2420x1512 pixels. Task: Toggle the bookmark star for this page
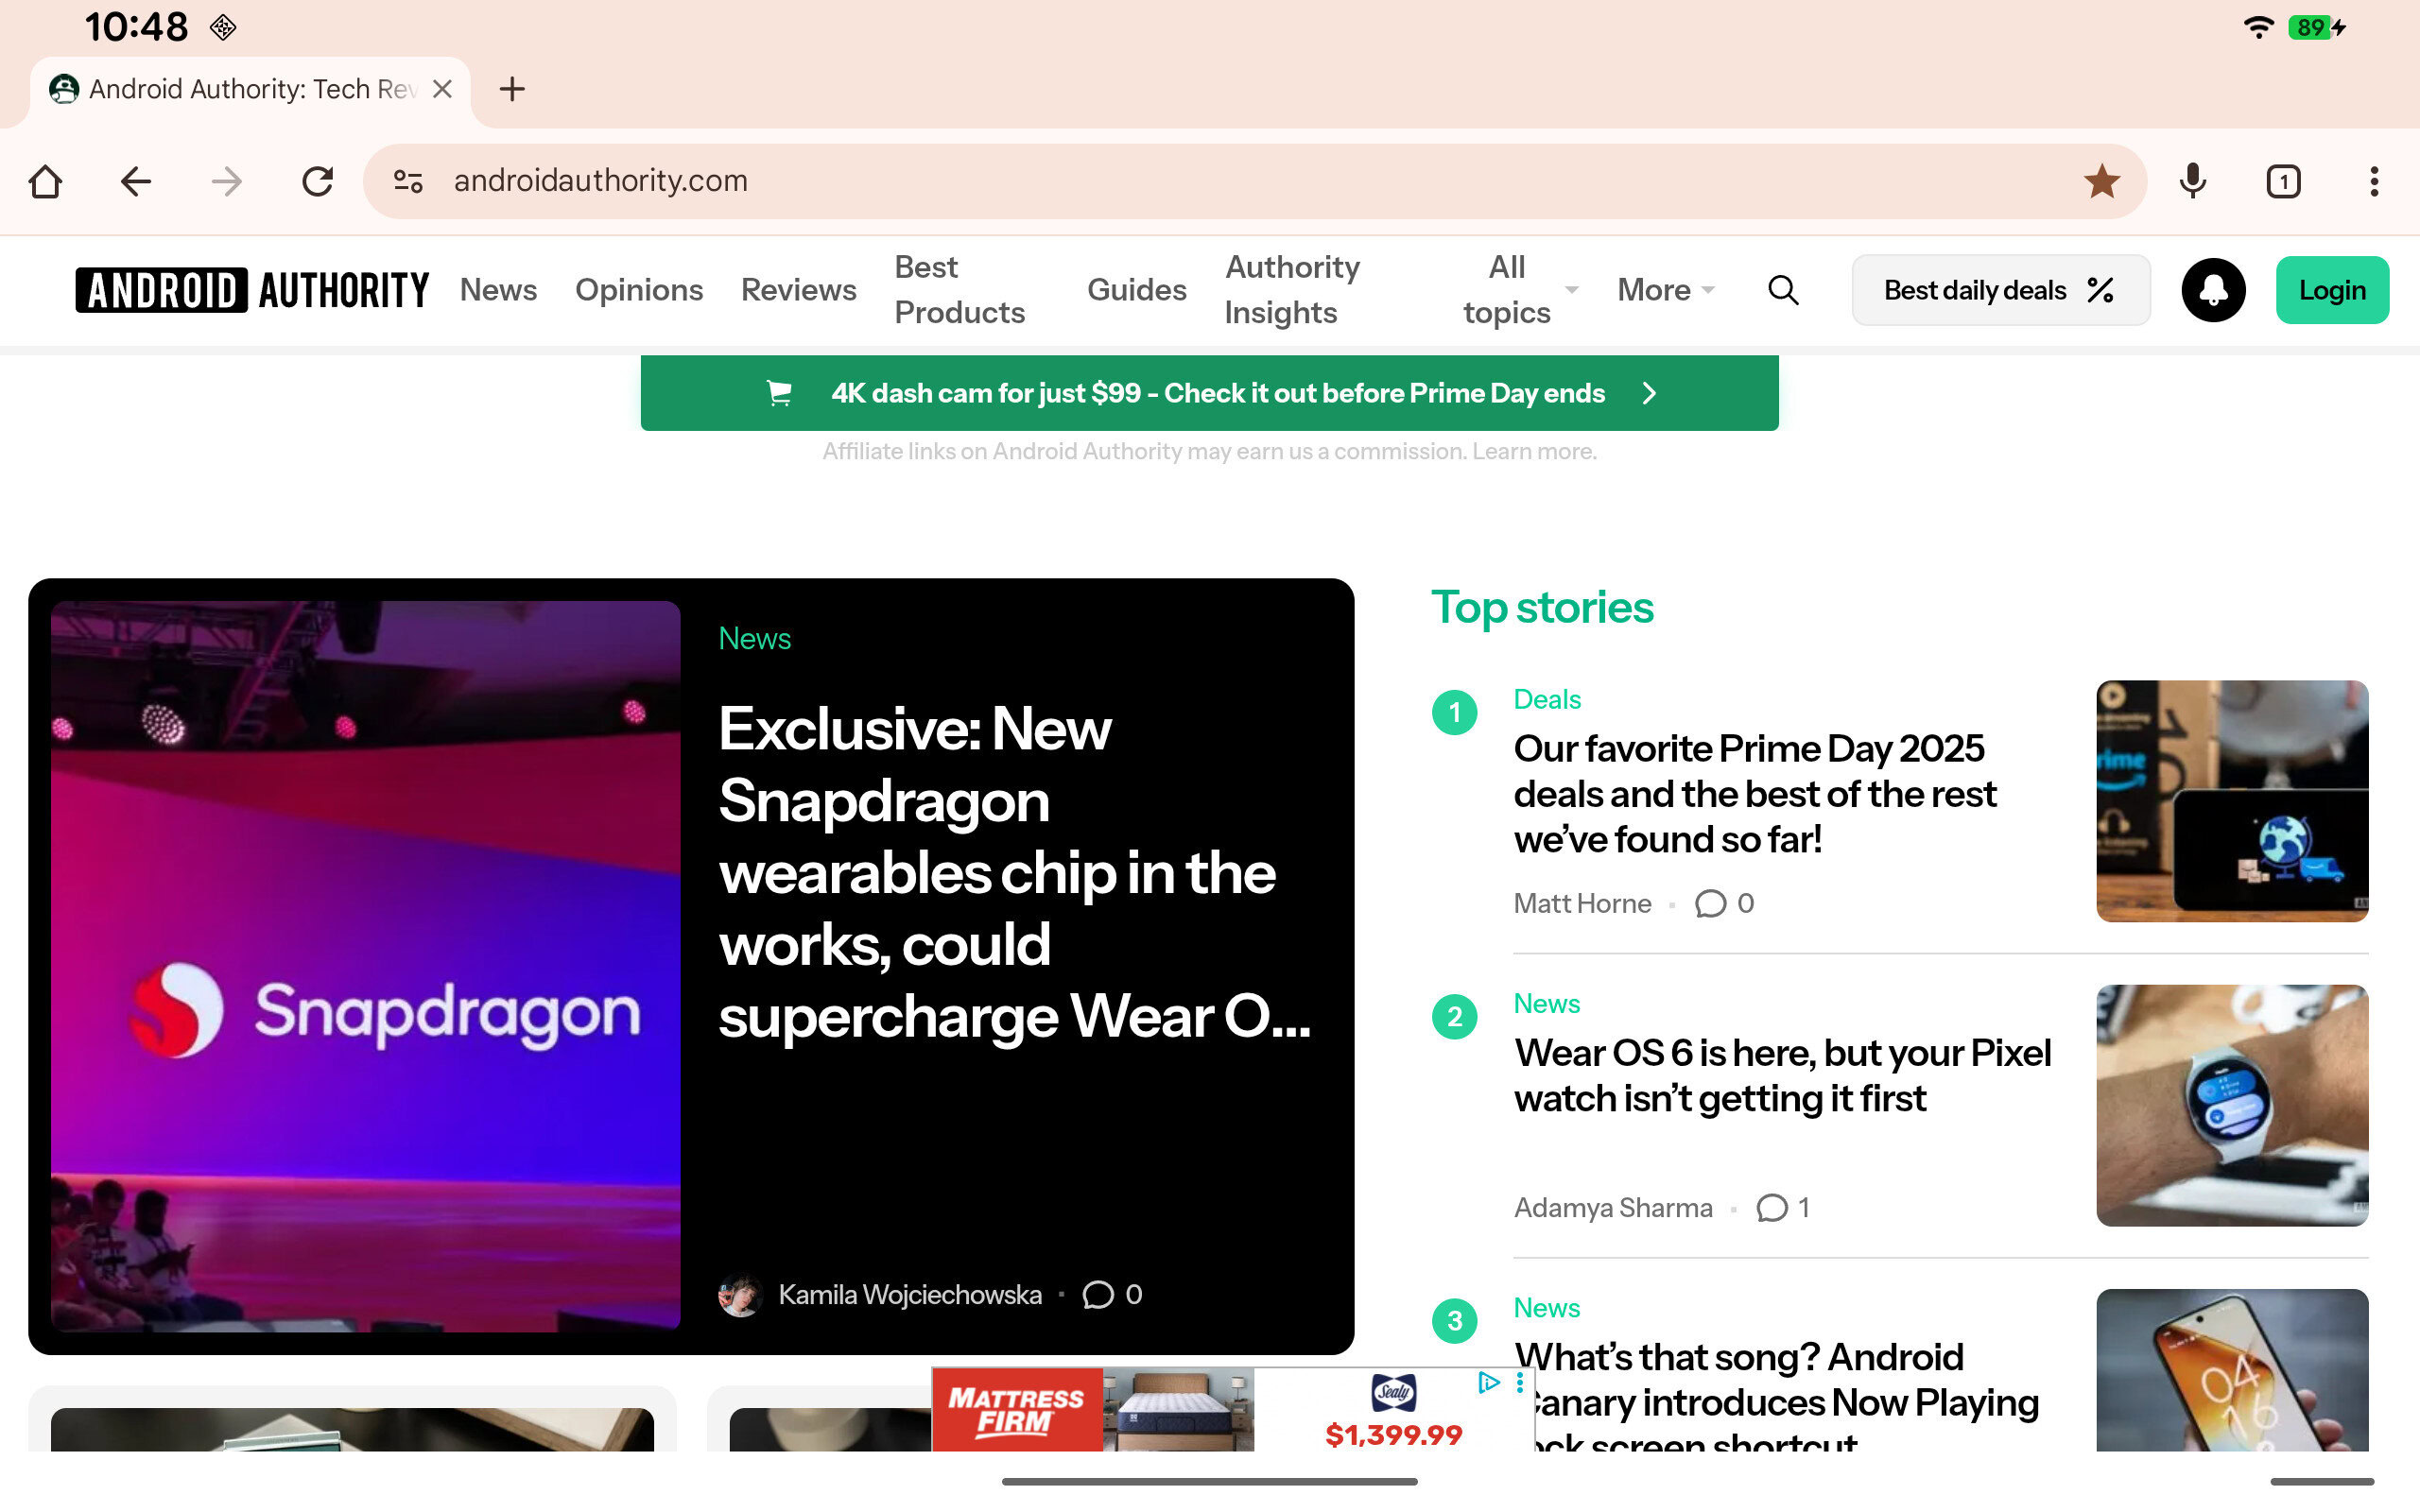pos(2101,181)
